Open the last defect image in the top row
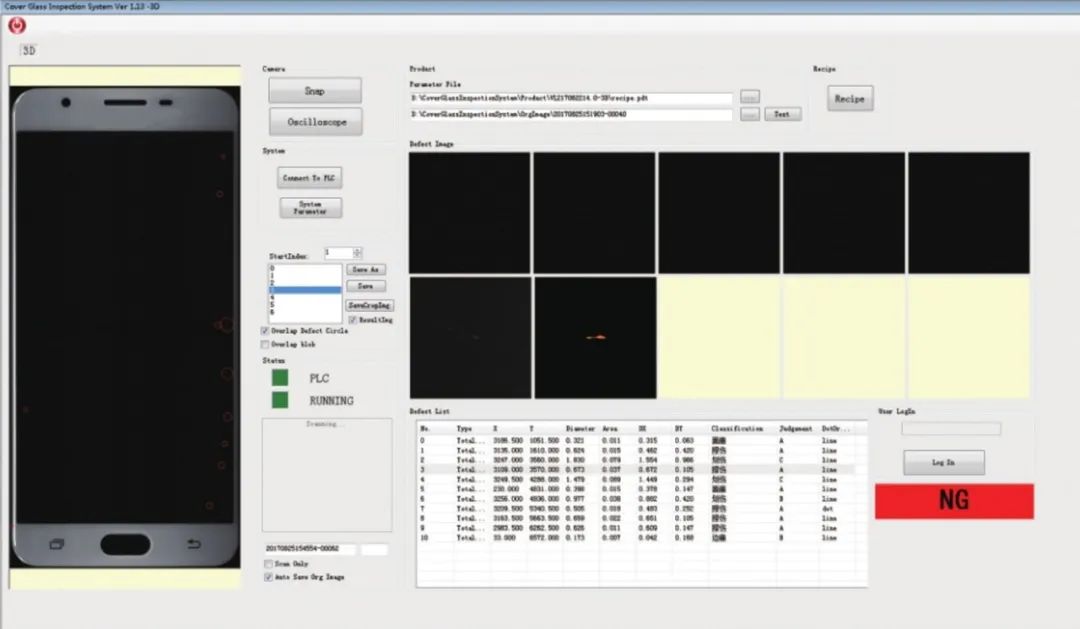This screenshot has width=1080, height=629. click(969, 213)
